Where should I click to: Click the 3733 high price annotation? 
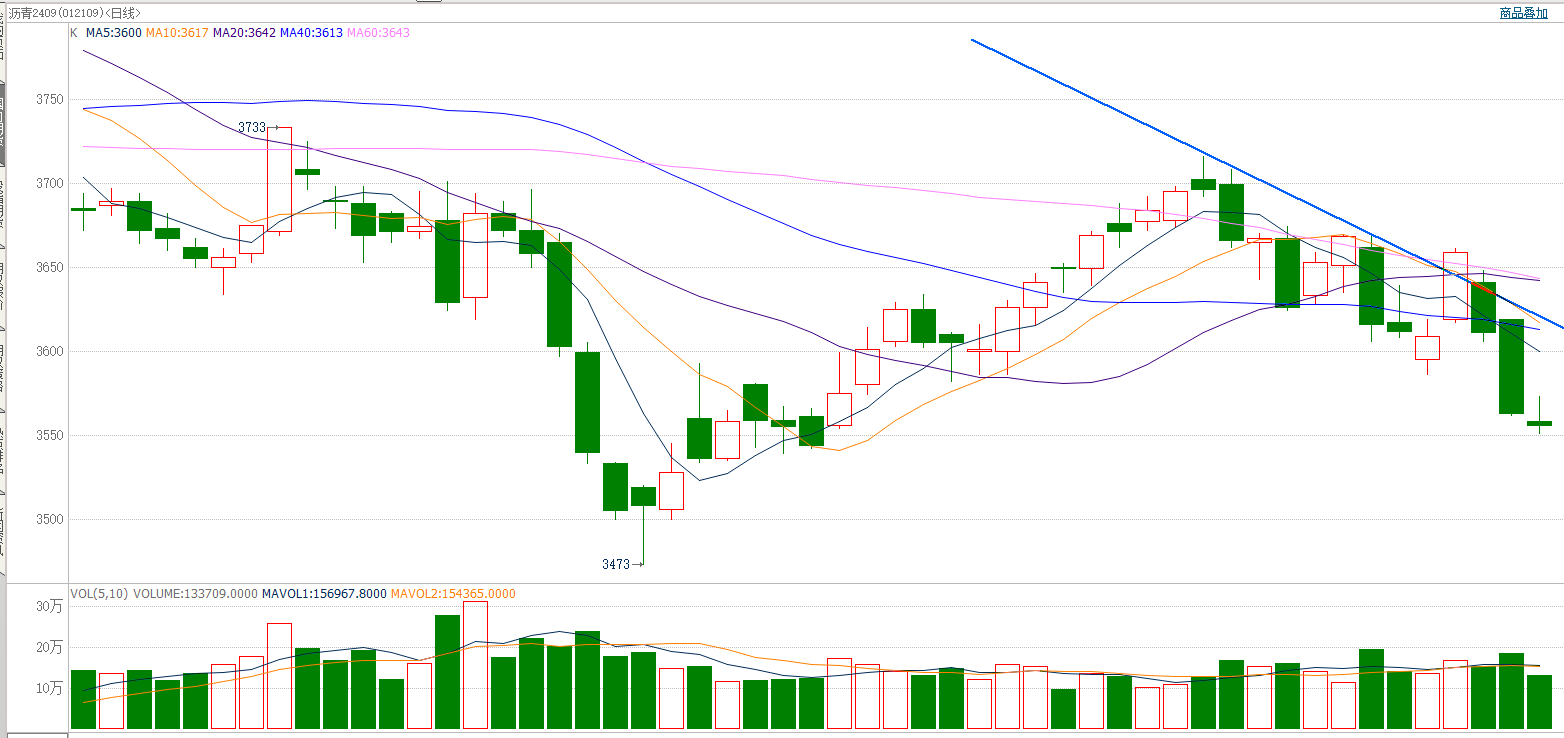pos(252,127)
